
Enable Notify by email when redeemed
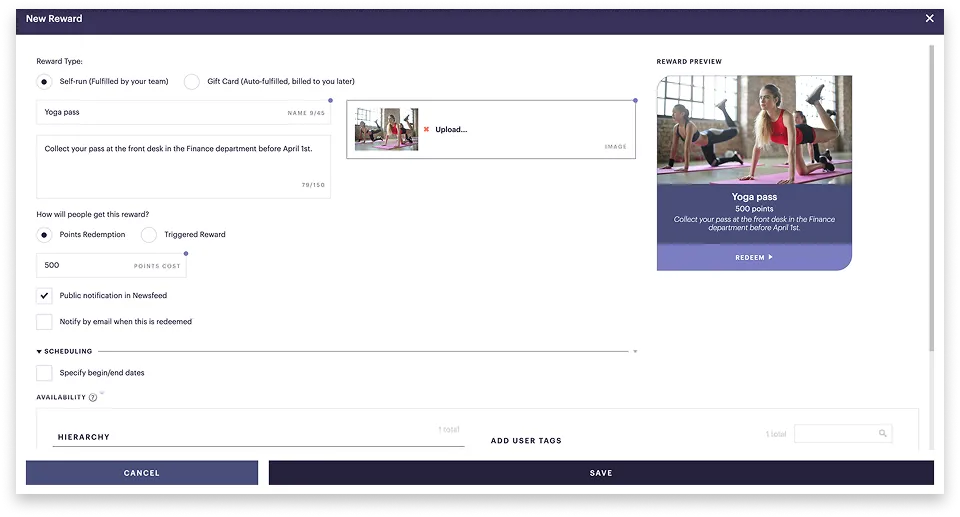tap(44, 322)
